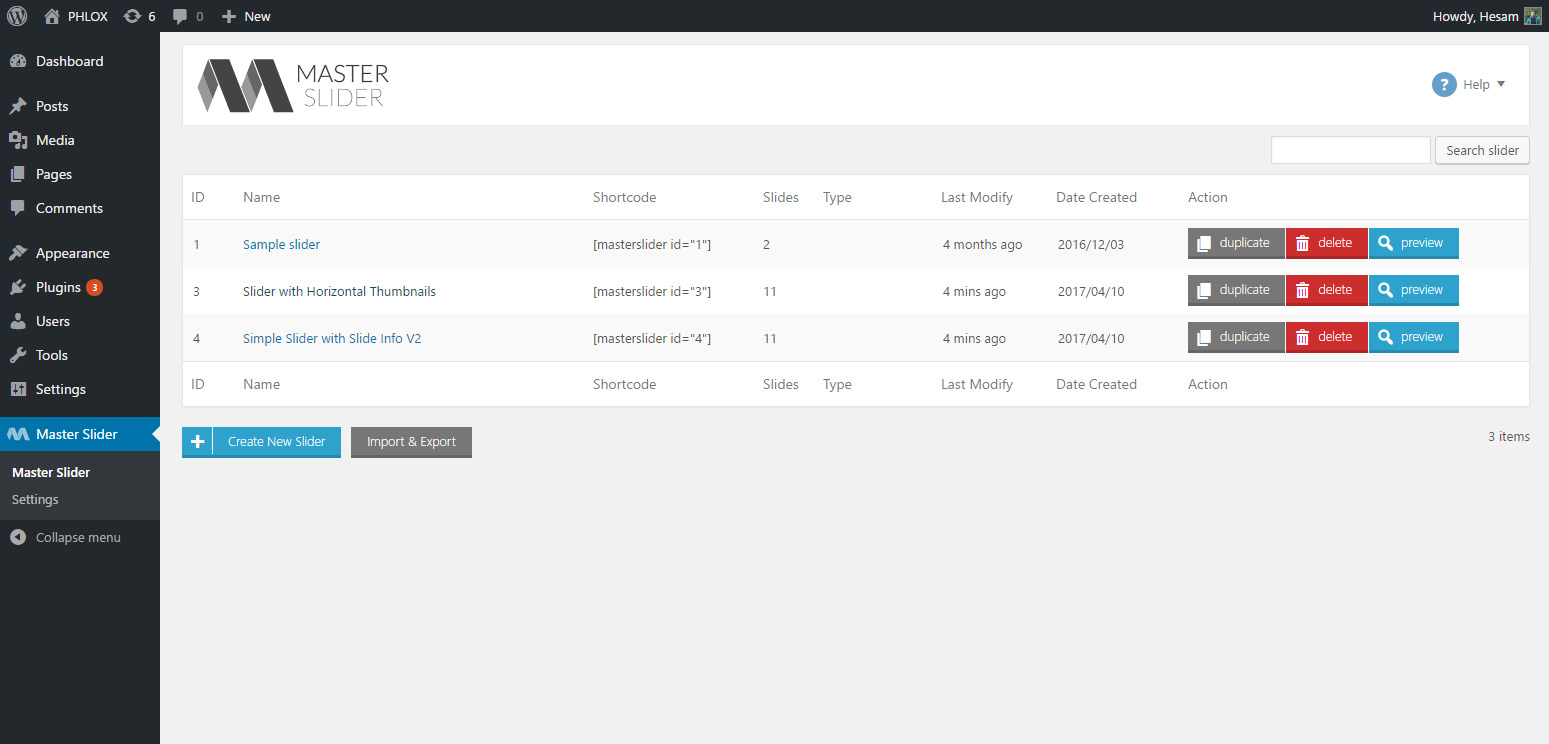Viewport: 1549px width, 744px height.
Task: Select the shortcode for slider id 3
Action: [652, 291]
